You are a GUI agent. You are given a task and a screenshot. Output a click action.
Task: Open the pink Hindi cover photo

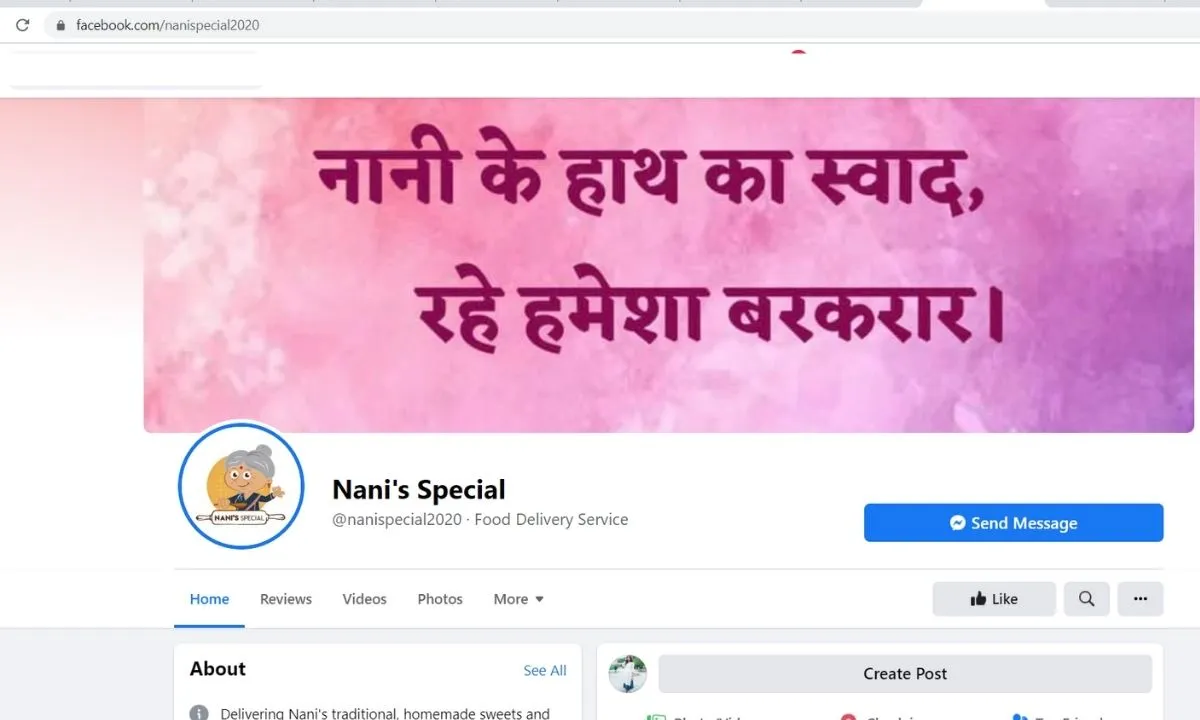[668, 265]
